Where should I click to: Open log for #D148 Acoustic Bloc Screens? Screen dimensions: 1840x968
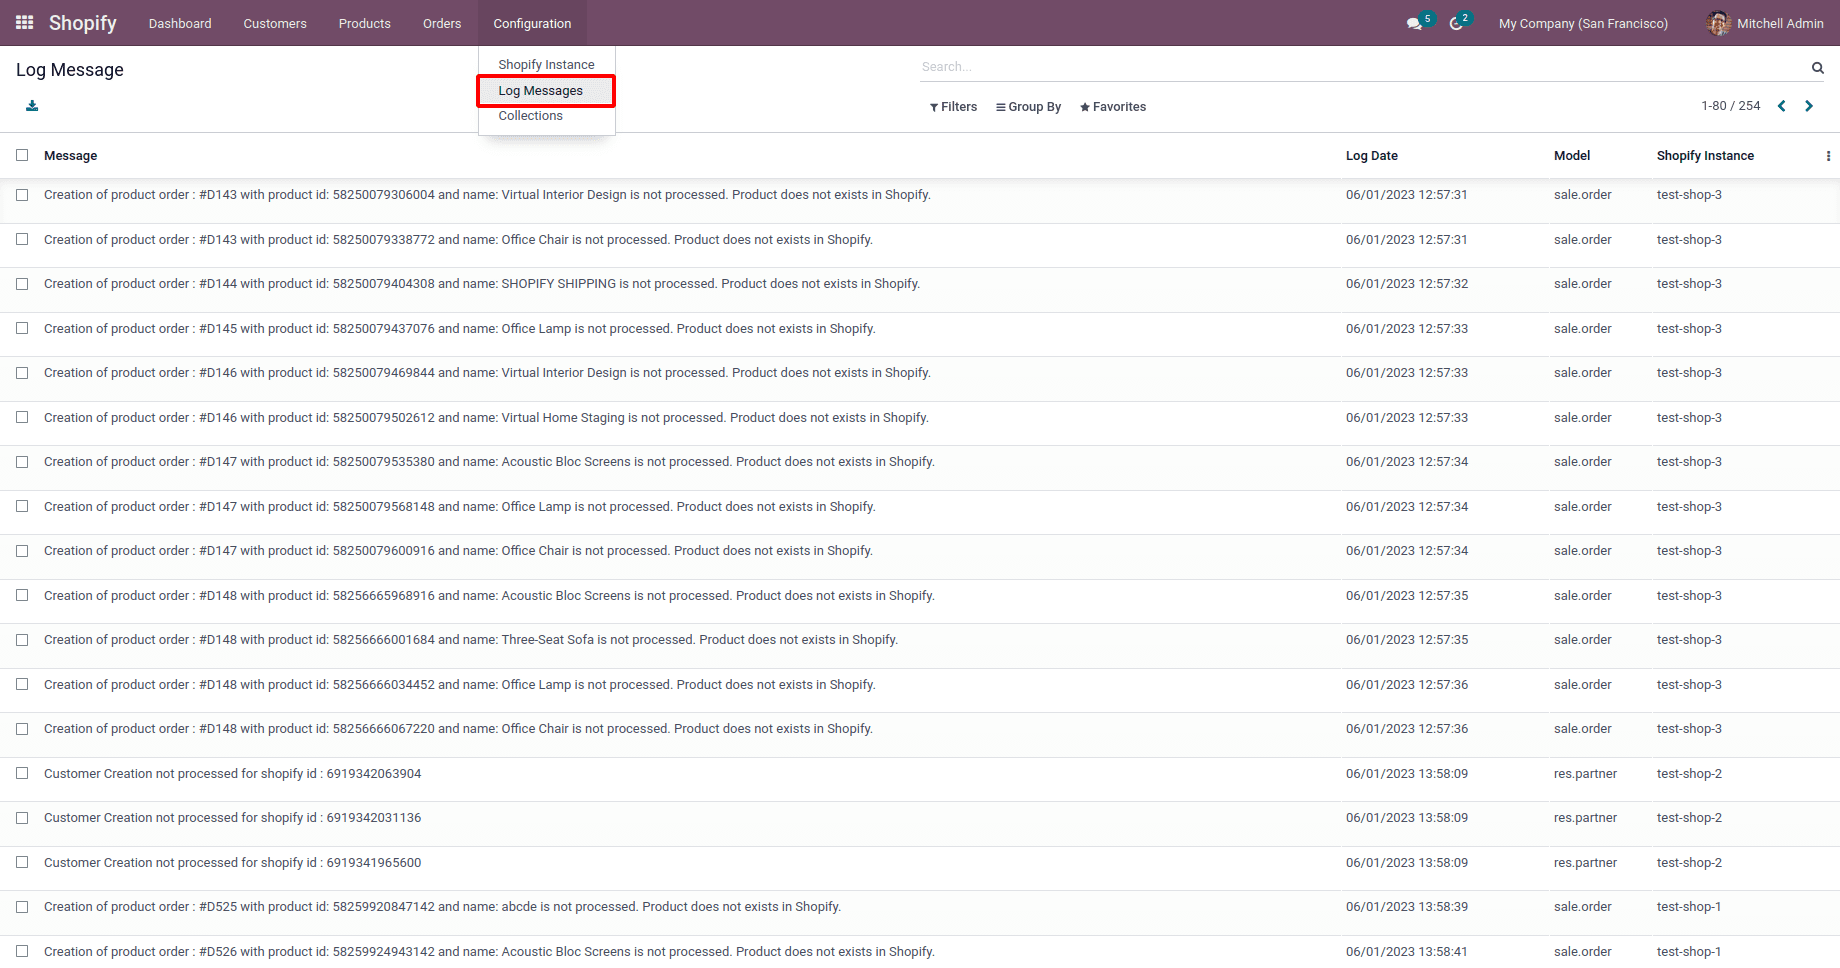489,596
